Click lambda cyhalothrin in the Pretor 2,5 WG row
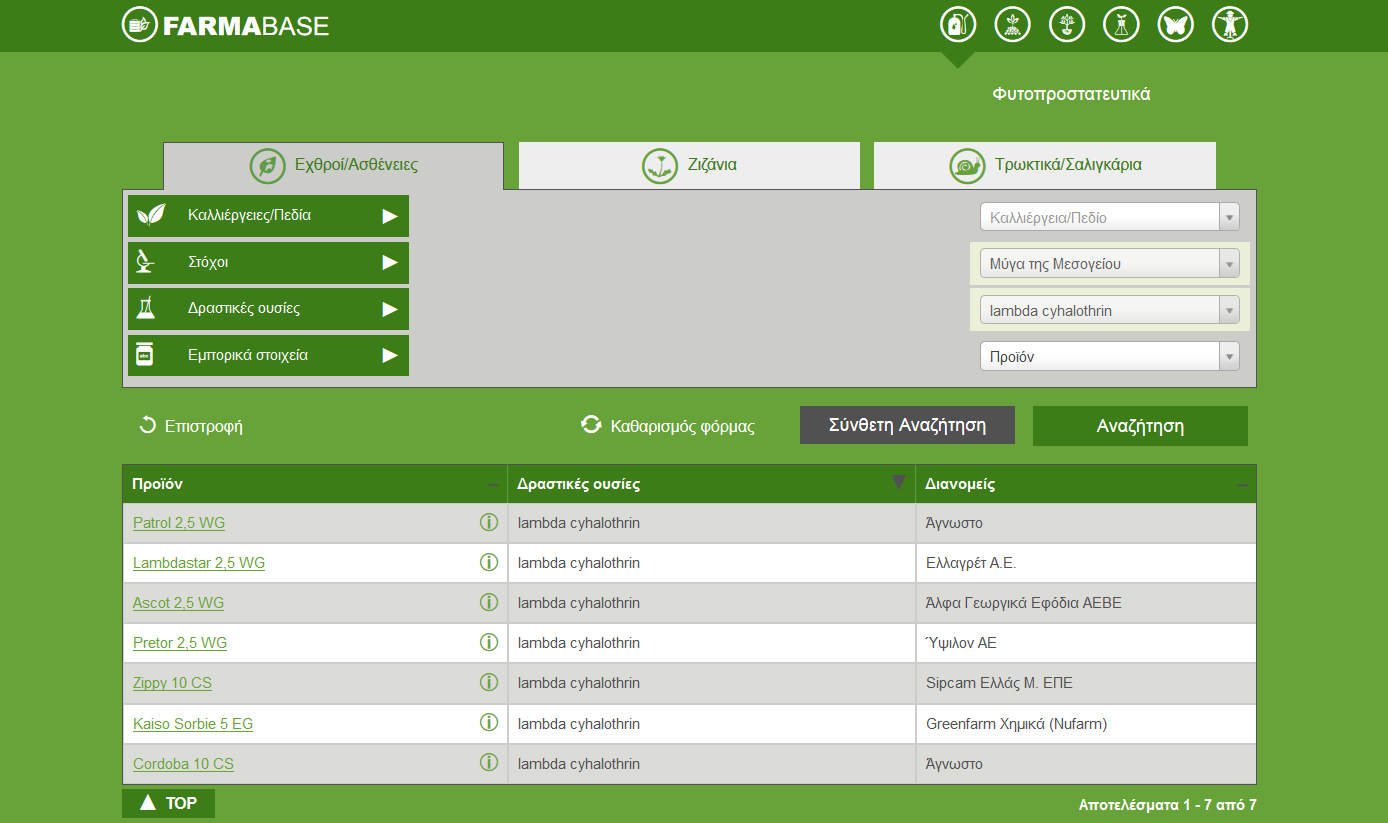The width and height of the screenshot is (1388, 823). 579,643
